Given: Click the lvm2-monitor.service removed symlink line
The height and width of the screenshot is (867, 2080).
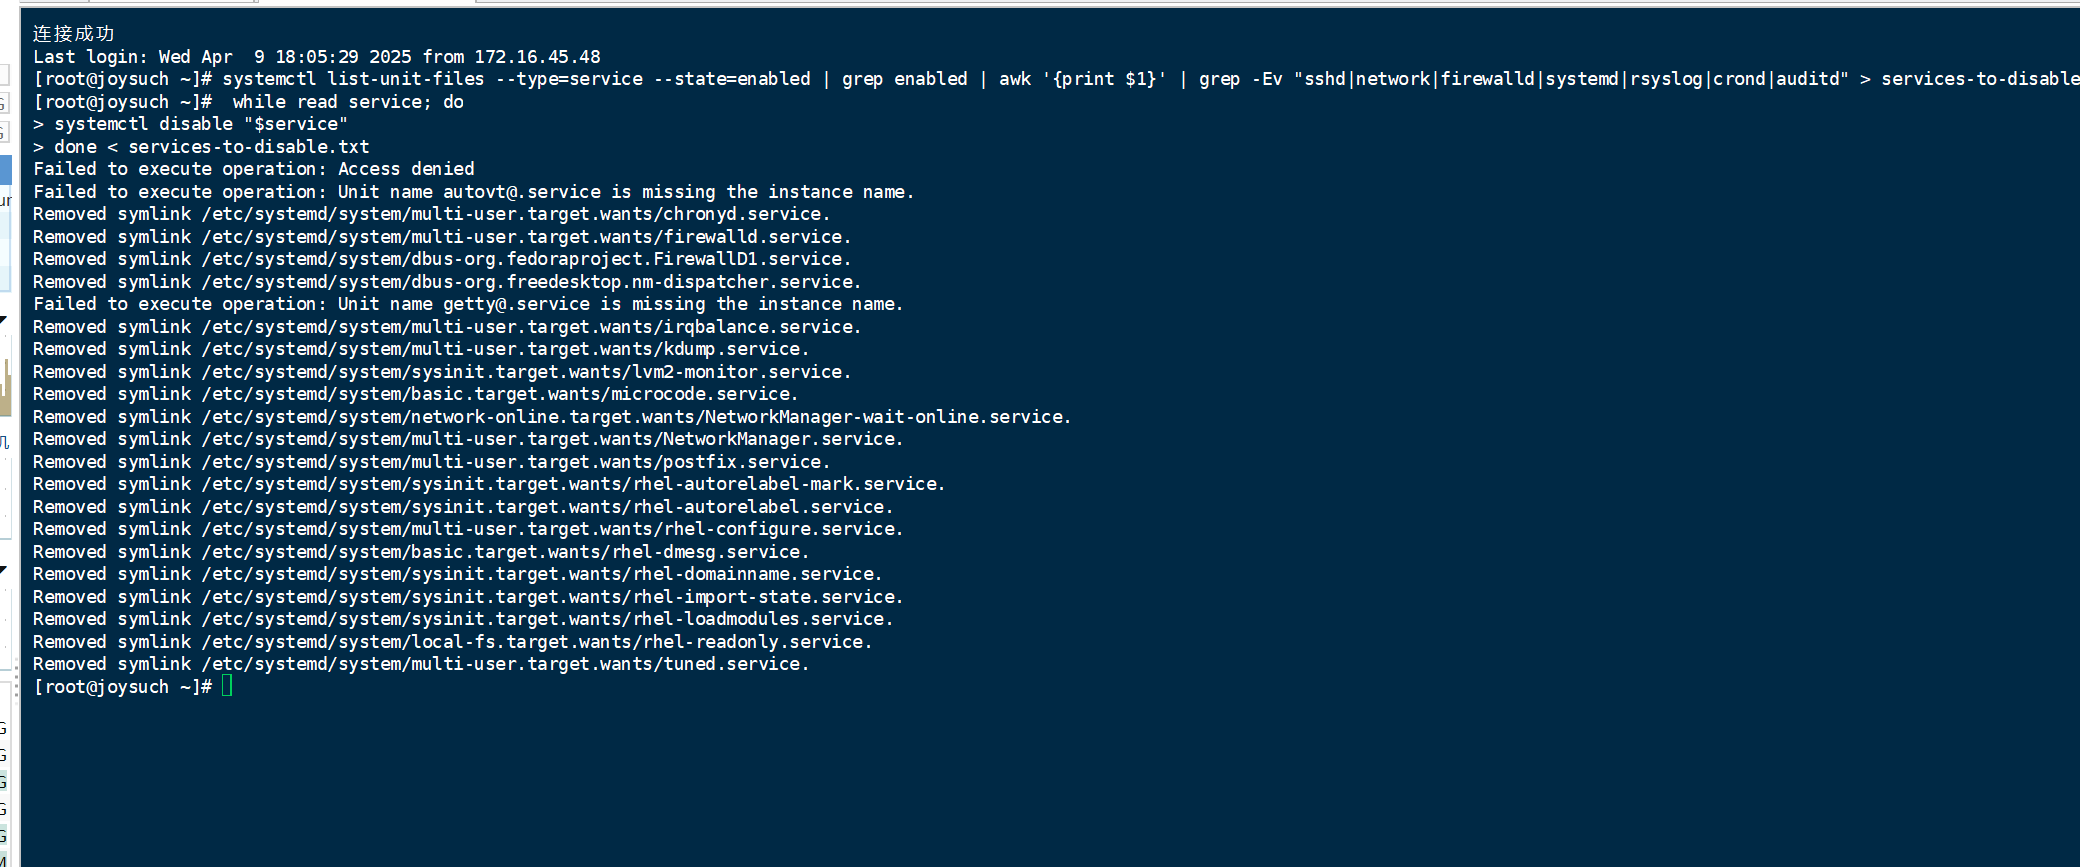Looking at the screenshot, I should click(442, 372).
